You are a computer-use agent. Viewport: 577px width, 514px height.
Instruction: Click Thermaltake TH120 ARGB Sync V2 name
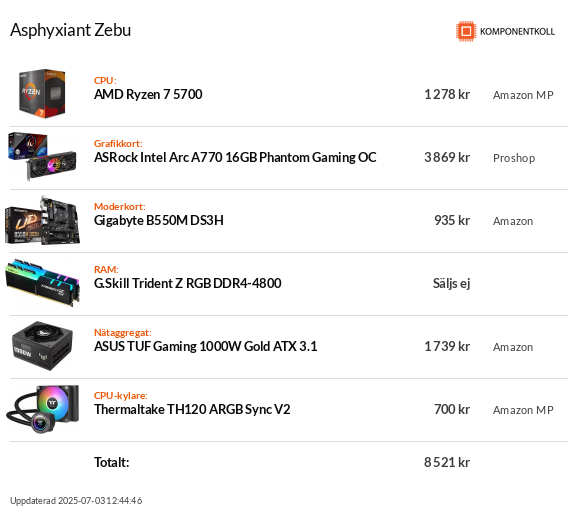[192, 410]
